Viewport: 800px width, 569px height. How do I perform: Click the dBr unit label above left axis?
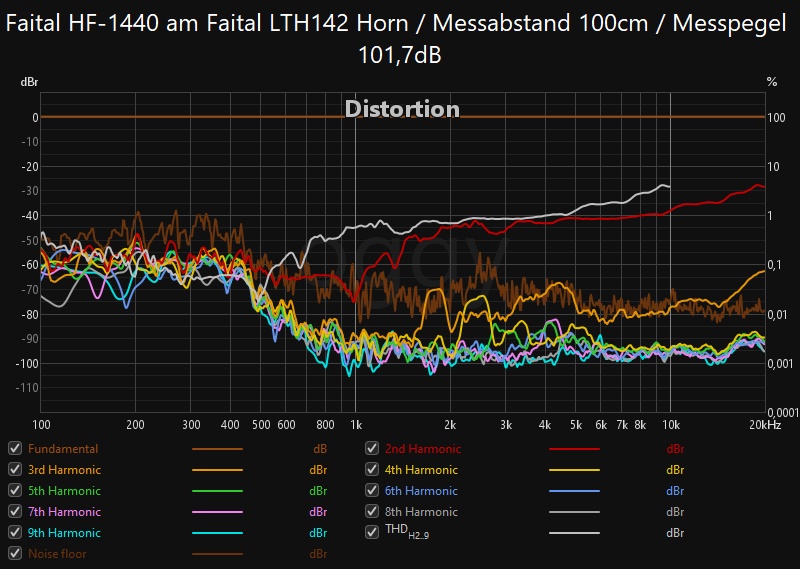[29, 82]
